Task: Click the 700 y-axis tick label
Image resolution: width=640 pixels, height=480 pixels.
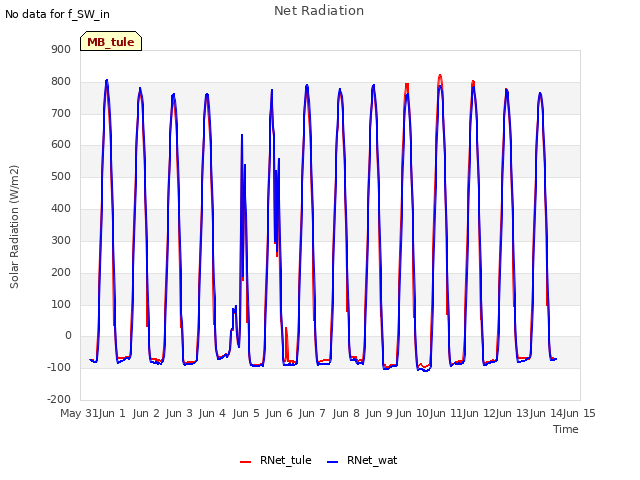Action: pos(61,113)
